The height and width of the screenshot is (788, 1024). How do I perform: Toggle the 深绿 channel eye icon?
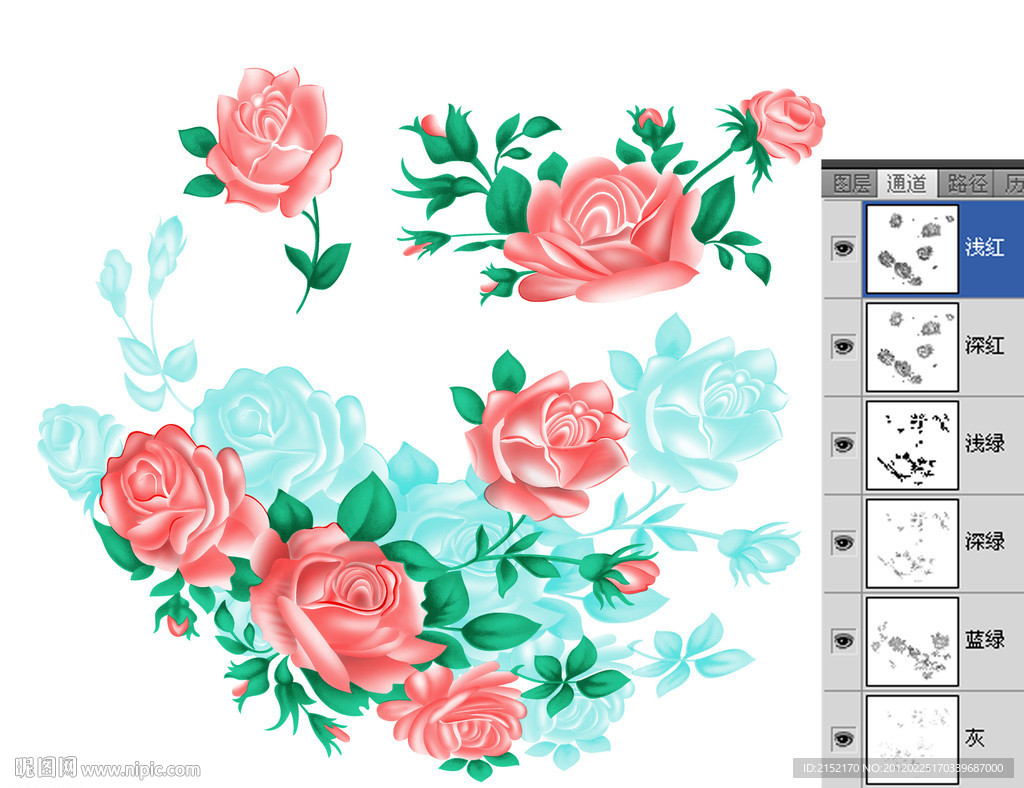tap(844, 542)
